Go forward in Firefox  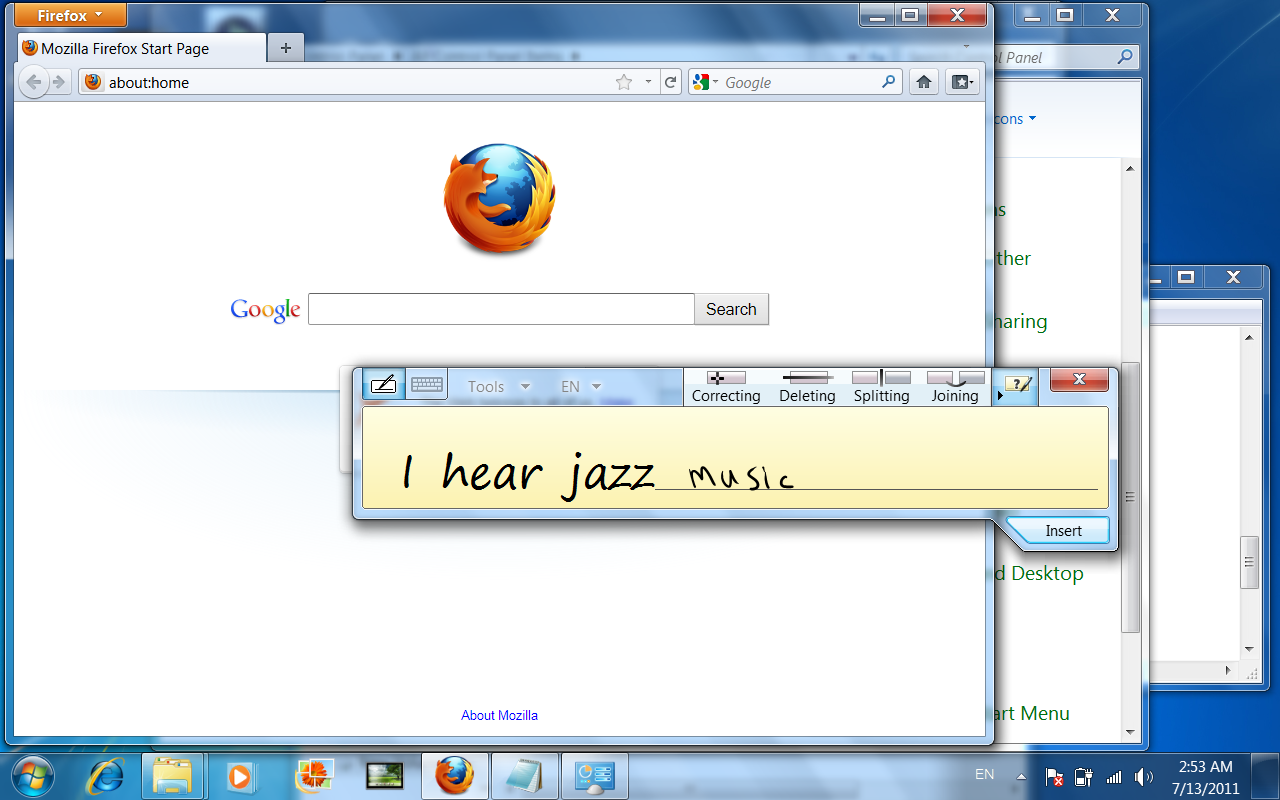coord(59,82)
